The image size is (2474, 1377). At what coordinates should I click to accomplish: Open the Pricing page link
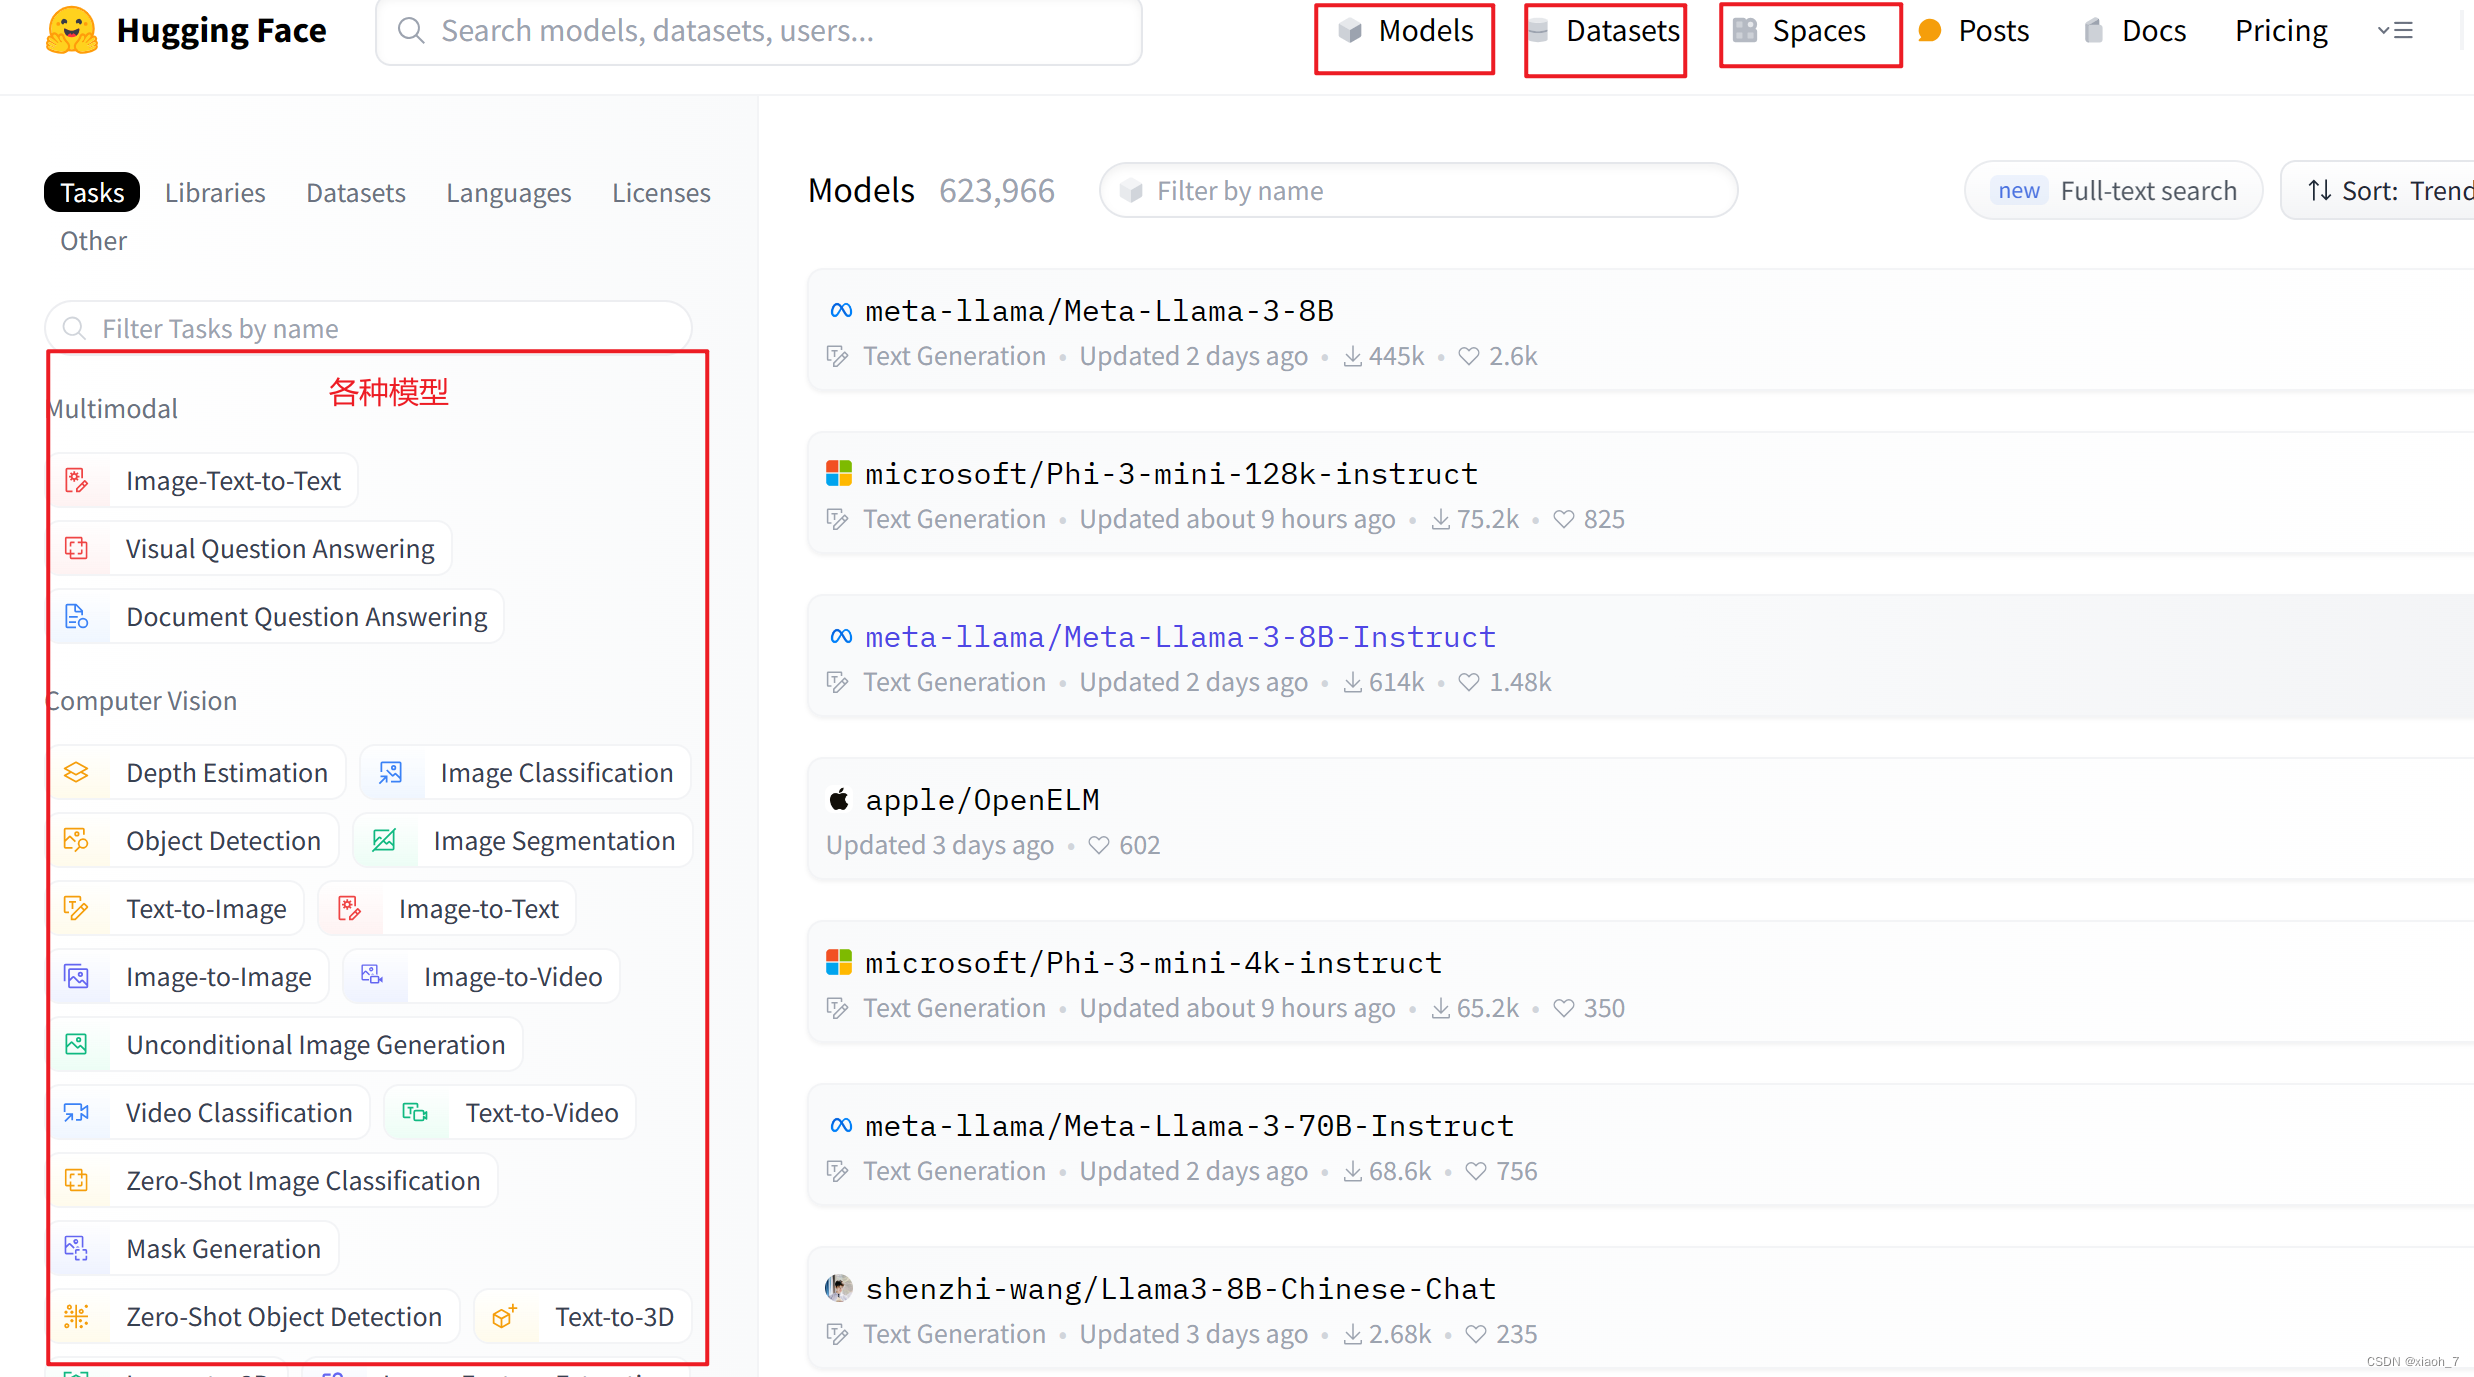click(x=2281, y=31)
